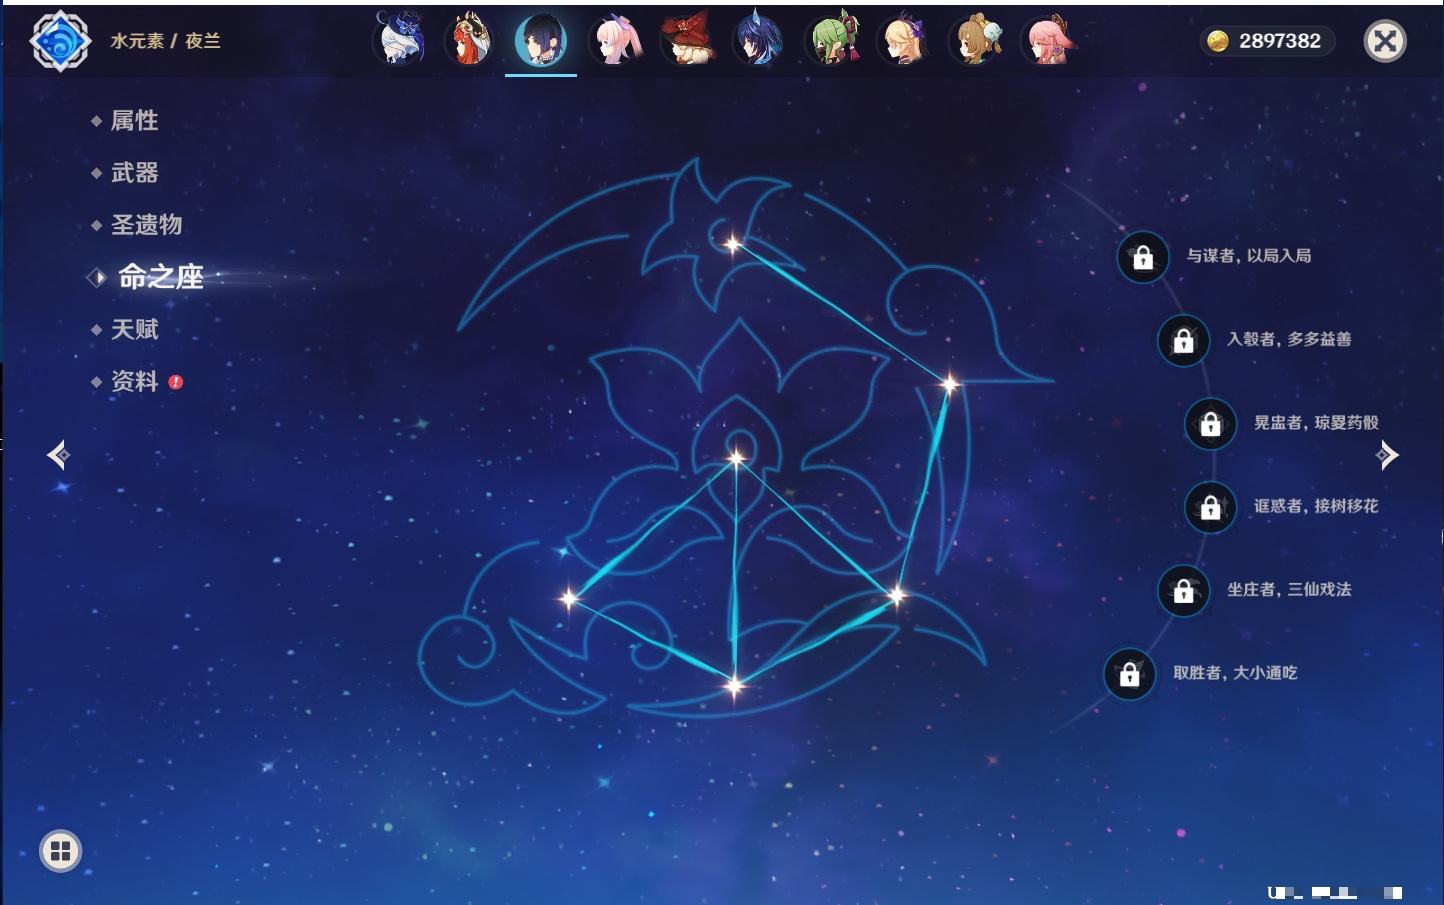Open the 圣遗物 artifacts menu
The image size is (1444, 905).
coord(146,225)
